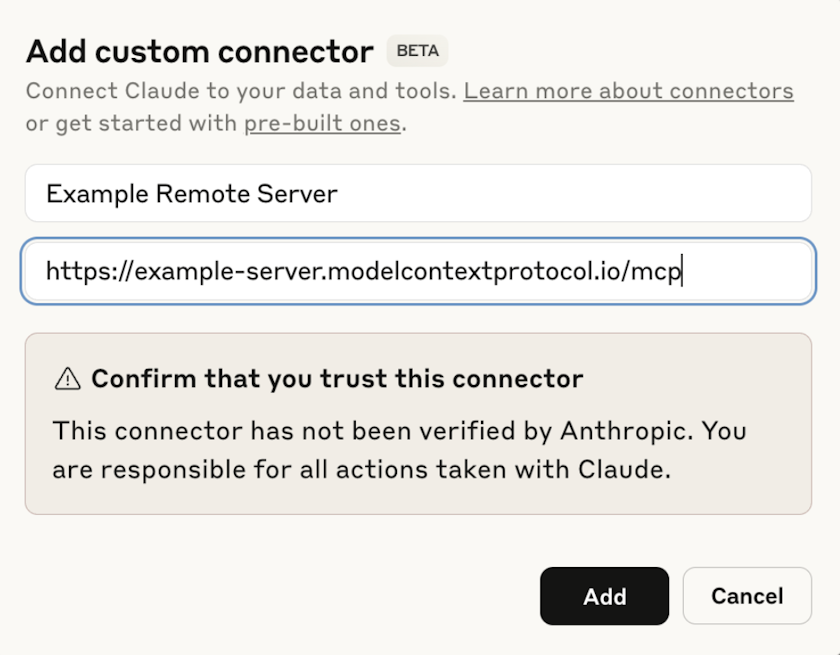Click the URL starting with https://example-server

pyautogui.click(x=362, y=270)
